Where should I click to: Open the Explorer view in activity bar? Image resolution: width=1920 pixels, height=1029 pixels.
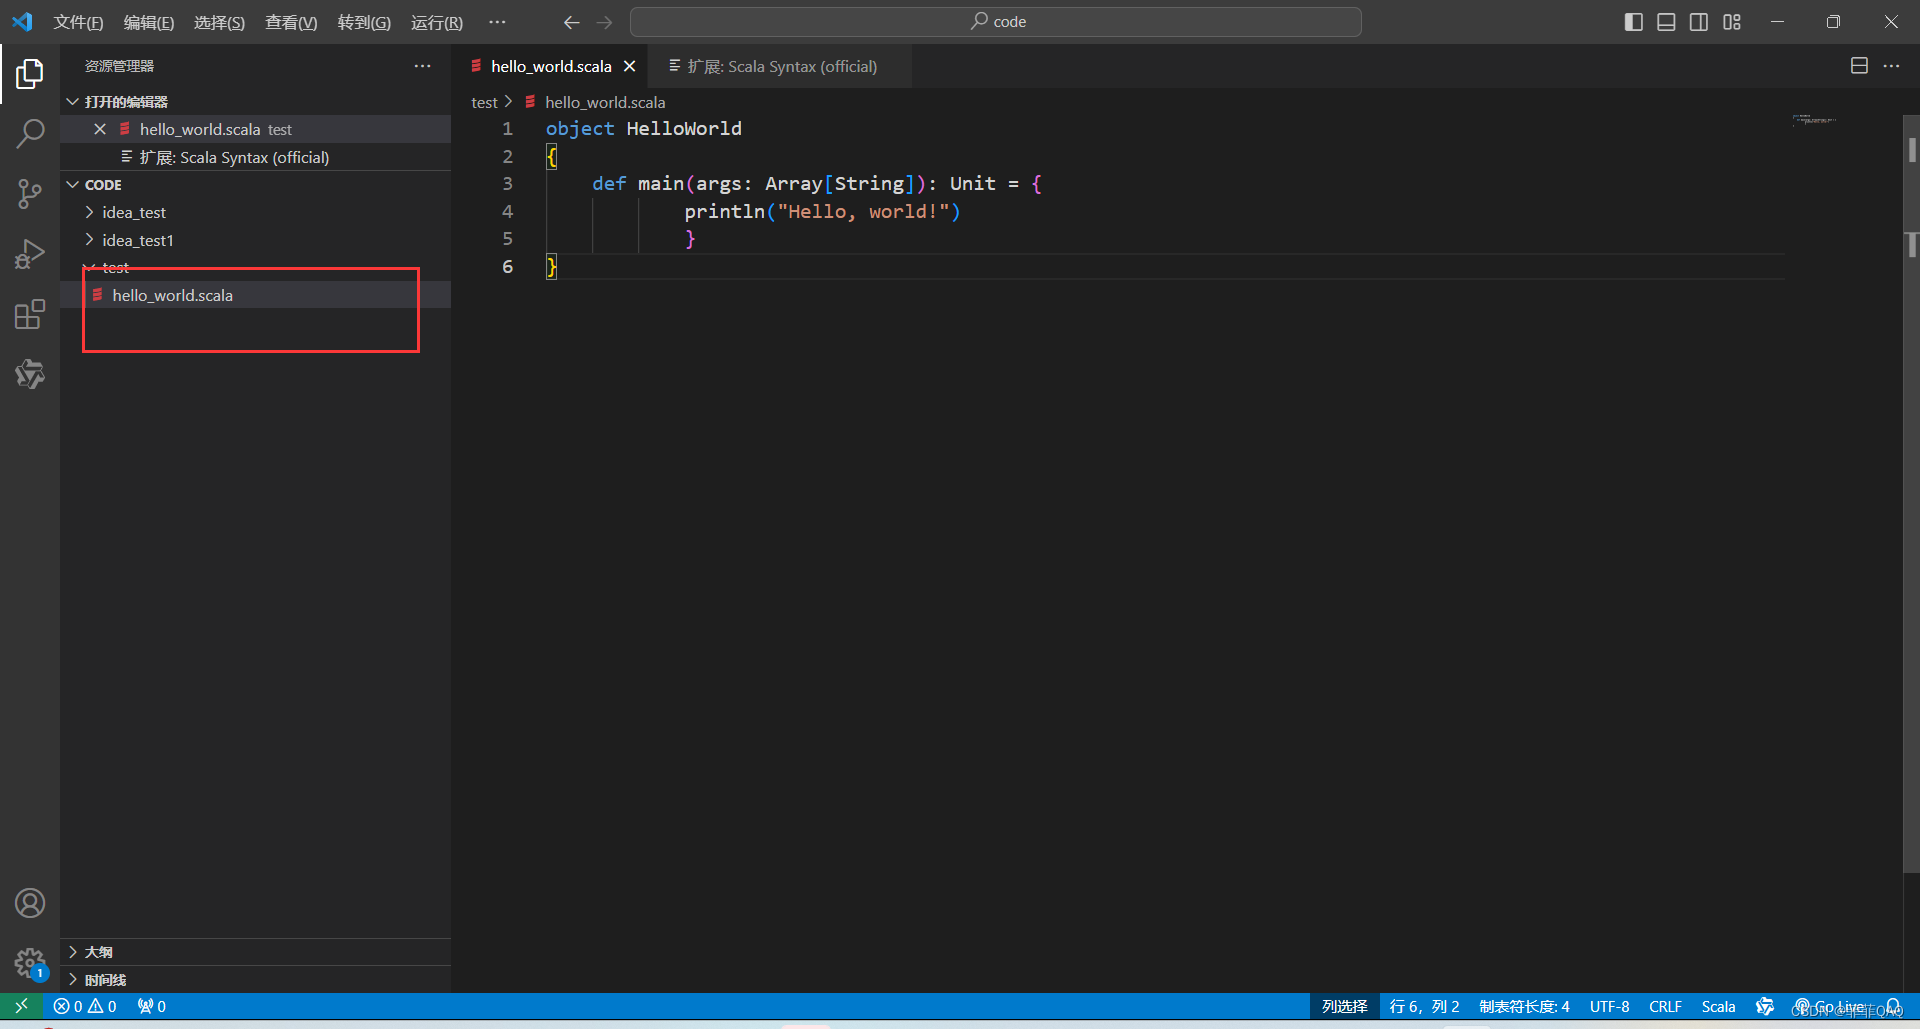pos(30,73)
